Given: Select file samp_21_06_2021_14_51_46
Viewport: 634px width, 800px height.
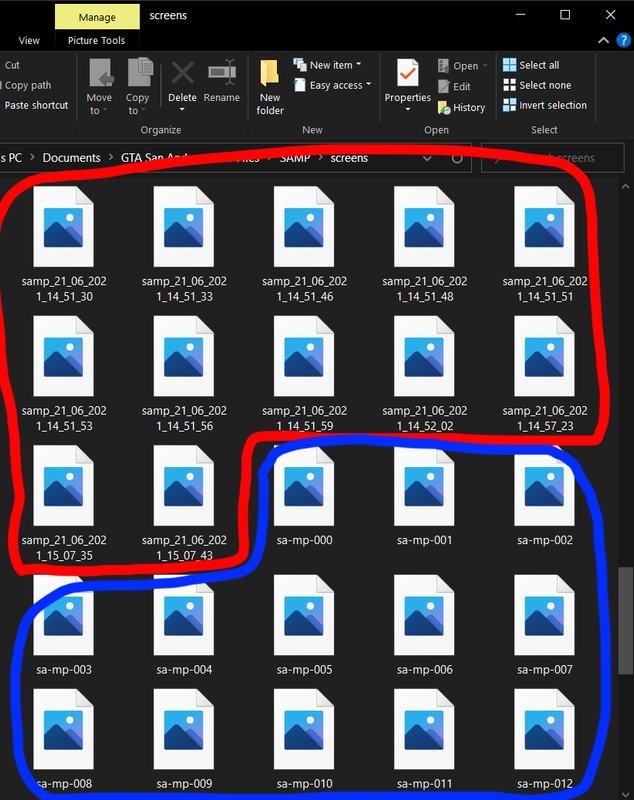Looking at the screenshot, I should [x=305, y=244].
